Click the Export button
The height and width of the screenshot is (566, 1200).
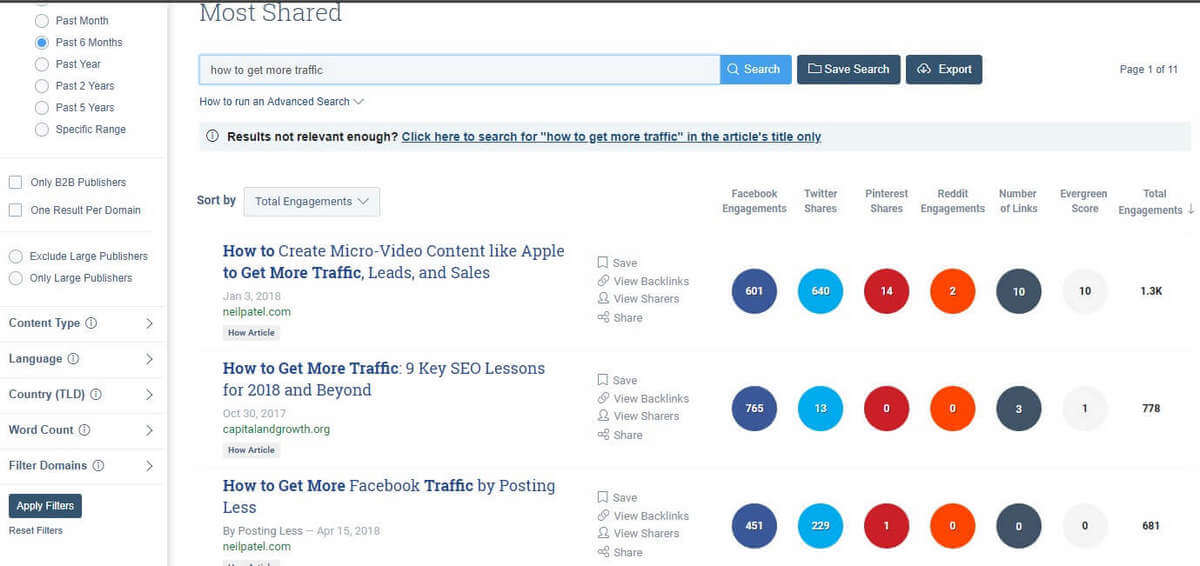pos(944,70)
